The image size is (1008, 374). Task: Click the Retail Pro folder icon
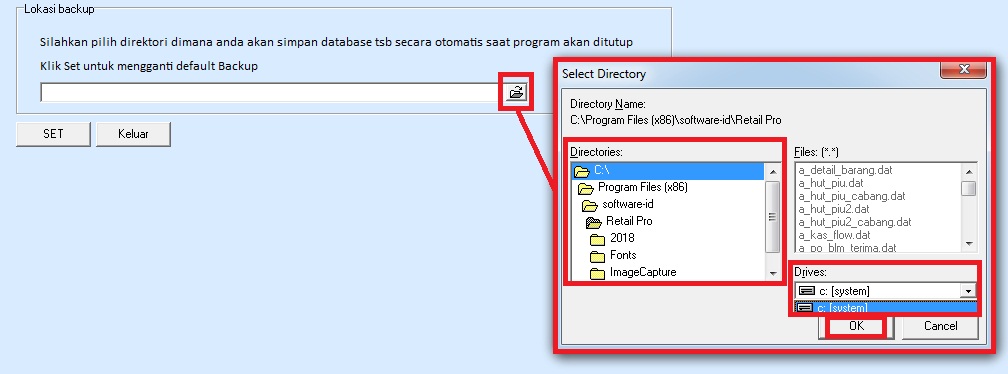point(593,222)
